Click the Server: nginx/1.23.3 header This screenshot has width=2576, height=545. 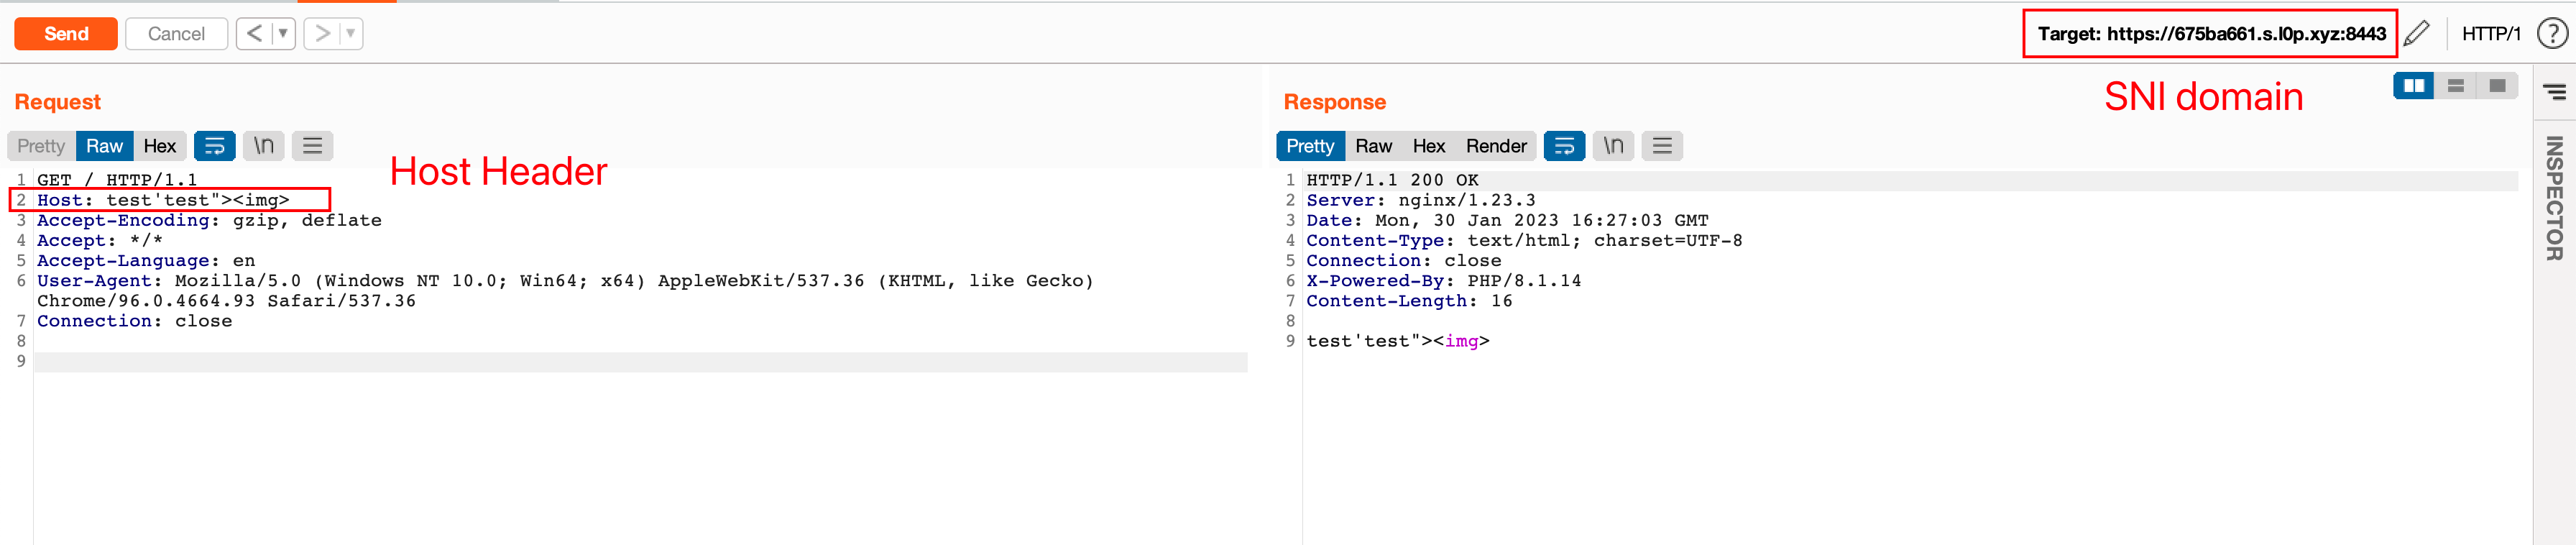(1421, 200)
